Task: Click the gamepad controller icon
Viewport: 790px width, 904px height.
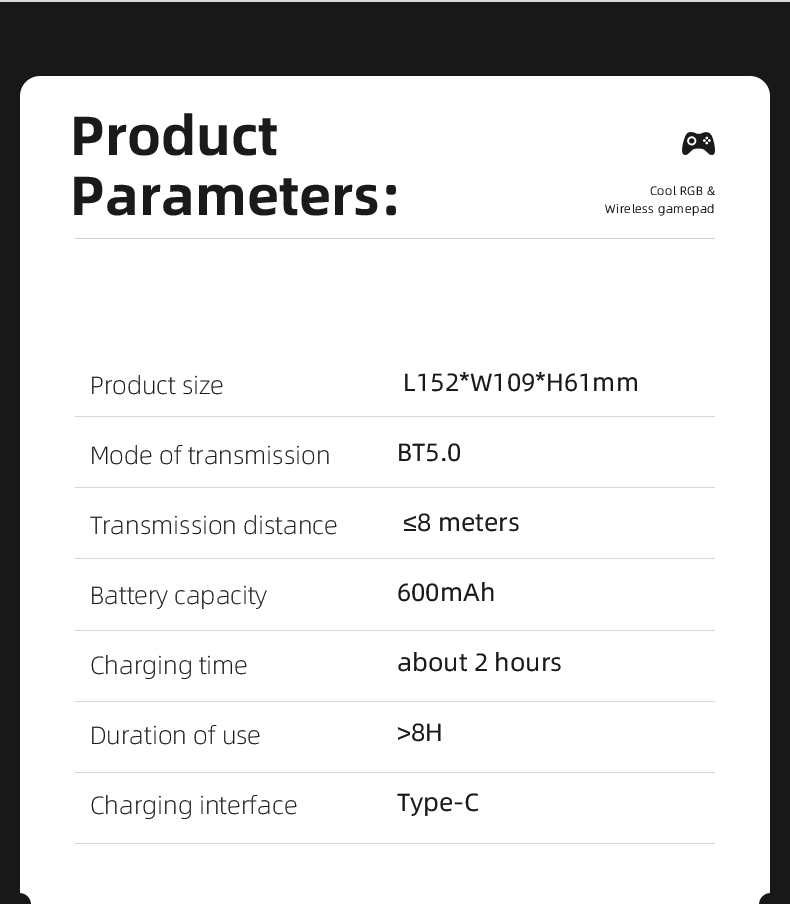Action: pyautogui.click(x=698, y=143)
